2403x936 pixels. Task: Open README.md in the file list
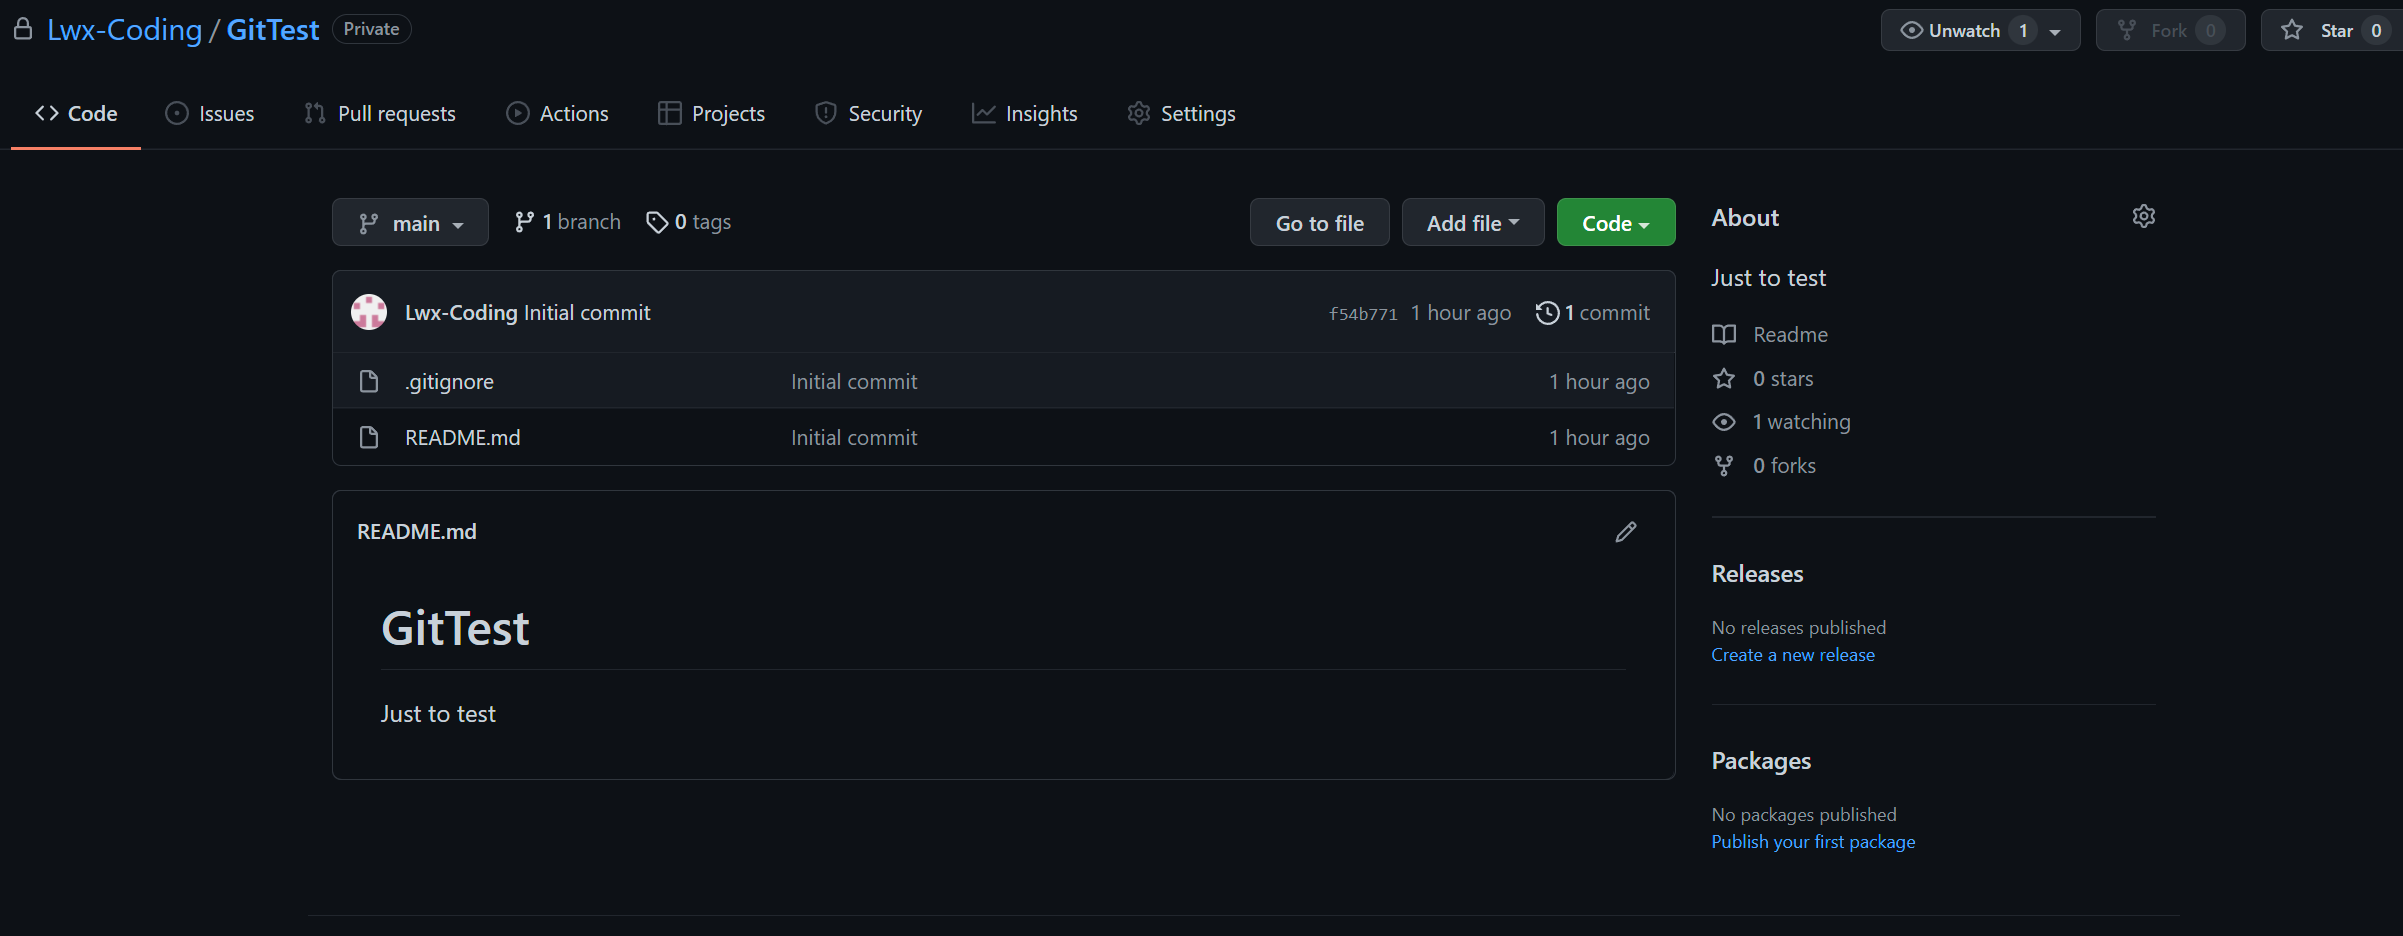[x=463, y=437]
